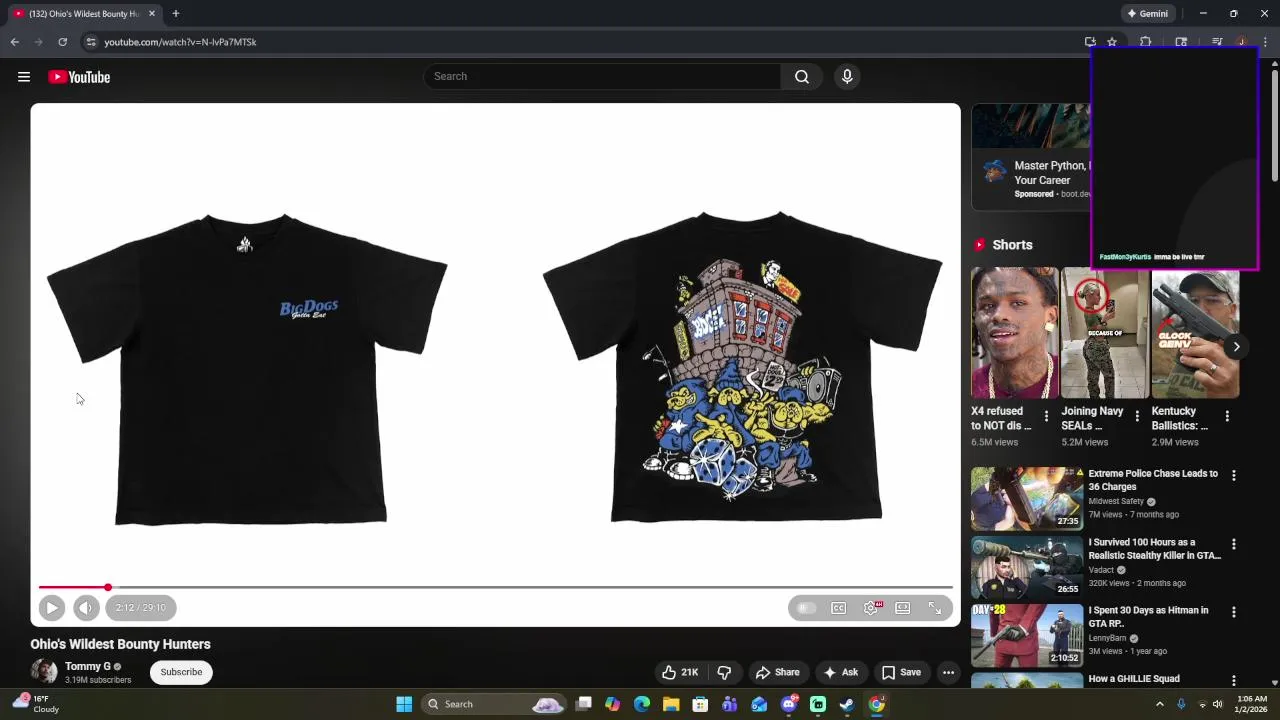The height and width of the screenshot is (720, 1280).
Task: Show hidden system tray icons chevron
Action: 1160,704
